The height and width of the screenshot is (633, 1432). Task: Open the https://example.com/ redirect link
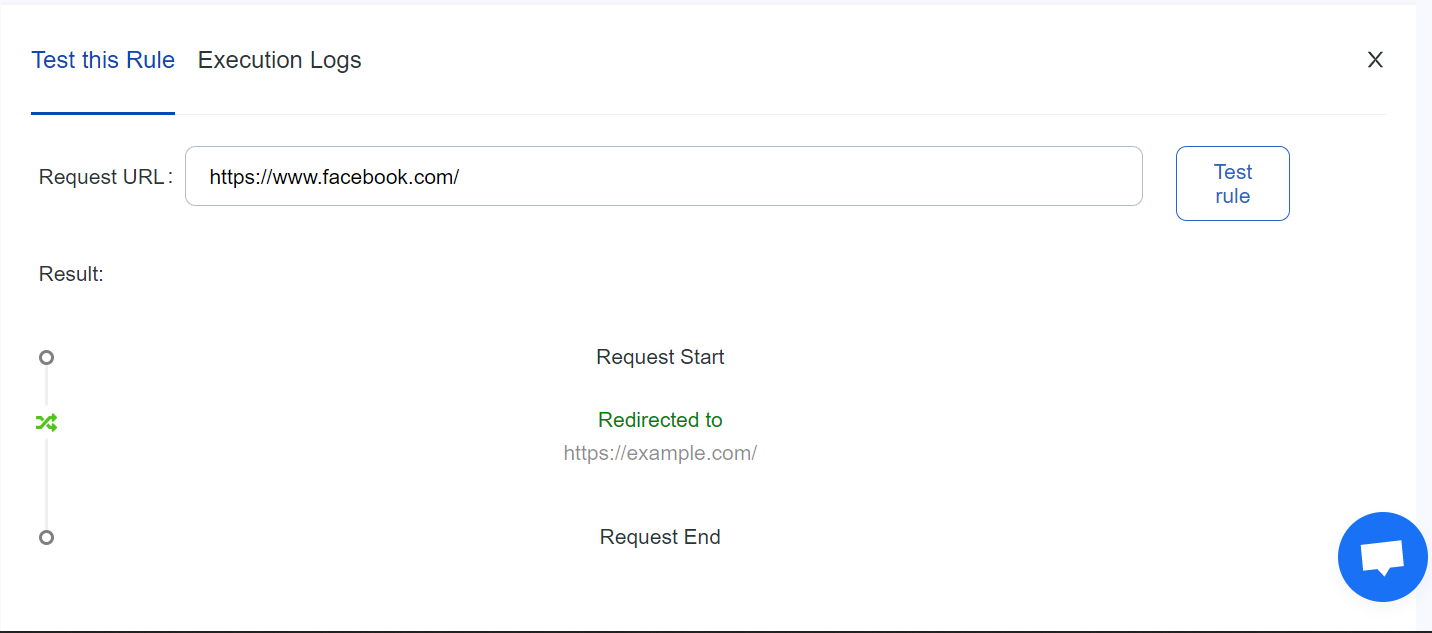click(x=660, y=452)
